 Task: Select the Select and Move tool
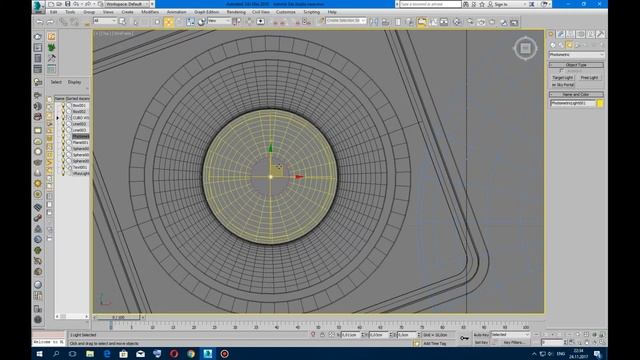pos(169,22)
